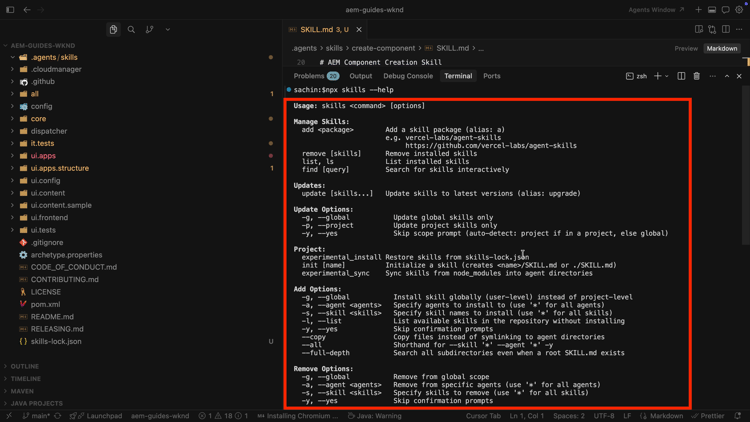Open the Ports tab
The width and height of the screenshot is (750, 422).
(492, 76)
